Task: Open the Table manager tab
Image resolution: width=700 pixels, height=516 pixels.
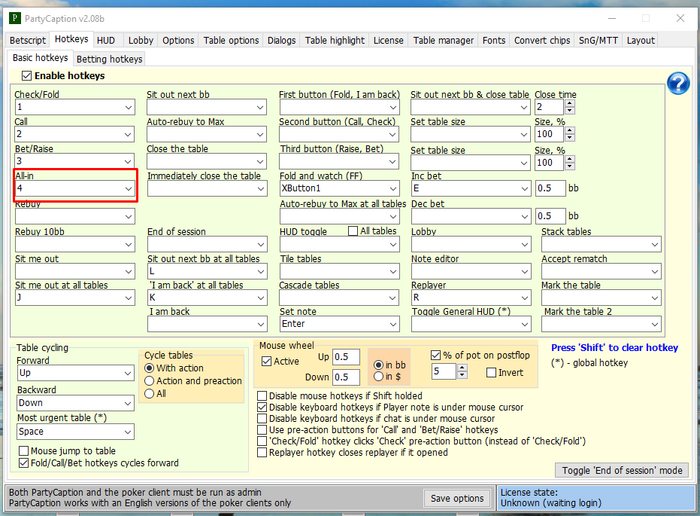Action: [443, 40]
